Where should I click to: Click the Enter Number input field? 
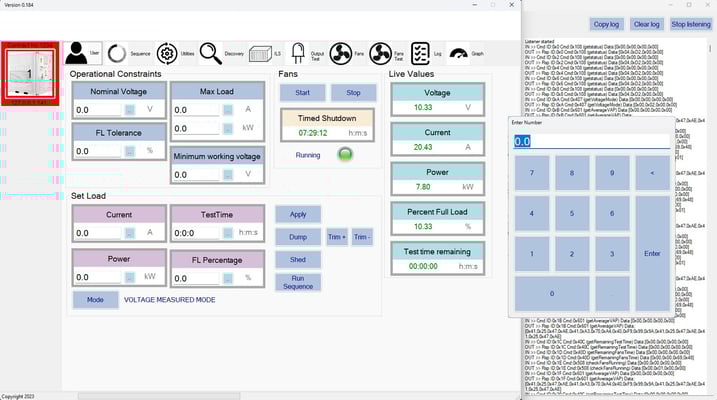[592, 141]
